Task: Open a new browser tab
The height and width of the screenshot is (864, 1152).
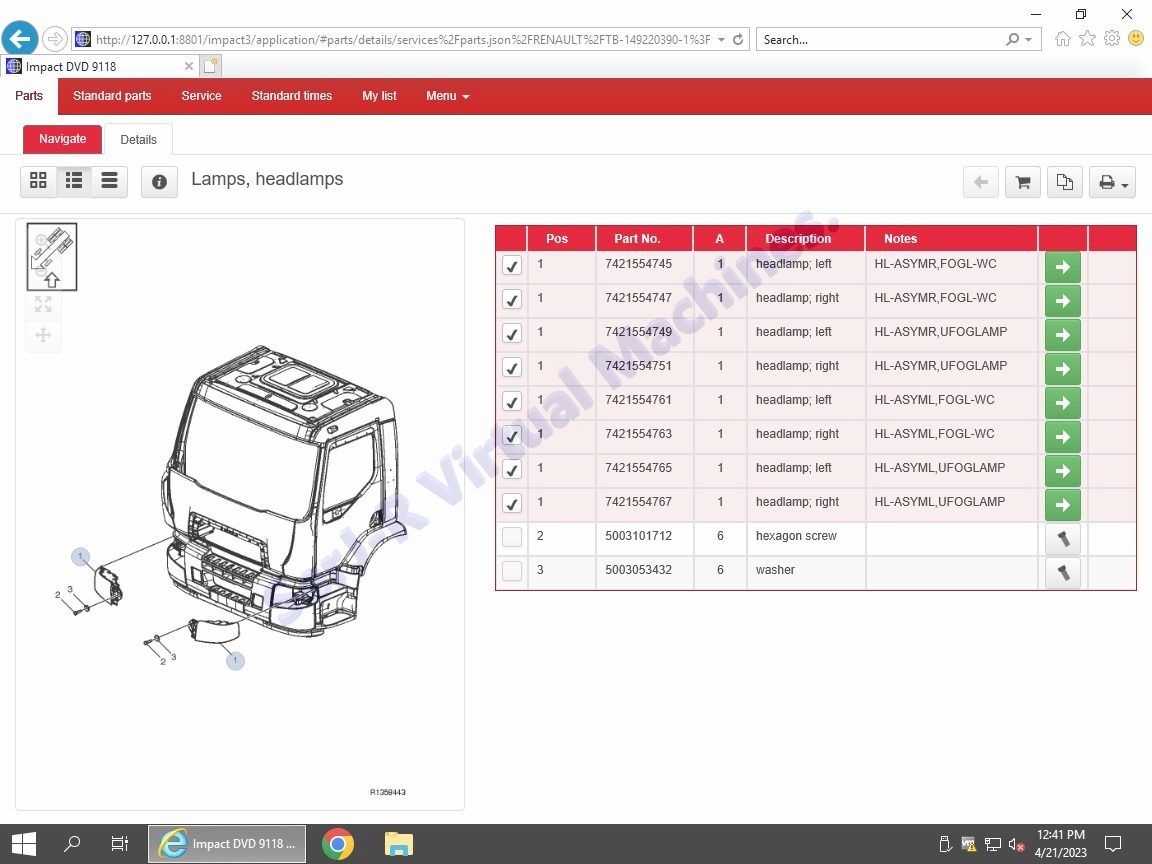Action: 210,66
